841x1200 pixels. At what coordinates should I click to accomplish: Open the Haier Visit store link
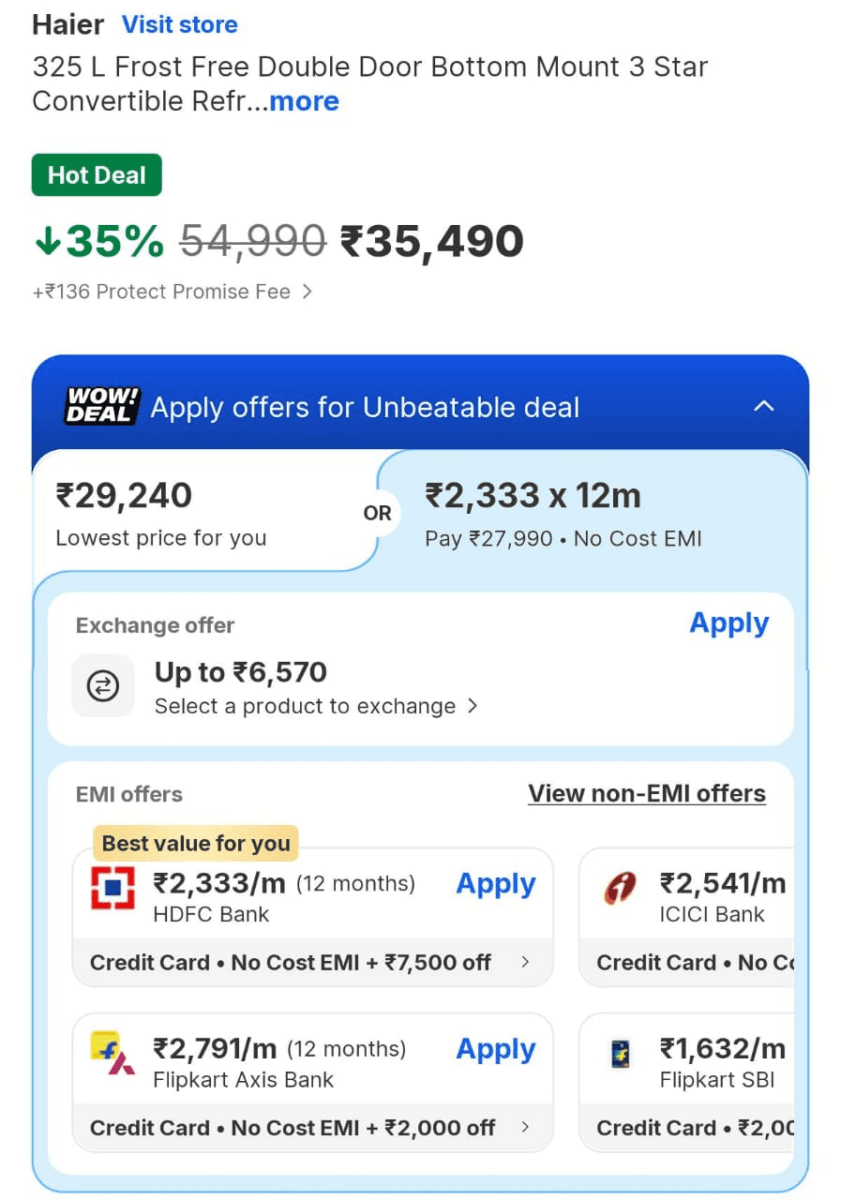(180, 24)
